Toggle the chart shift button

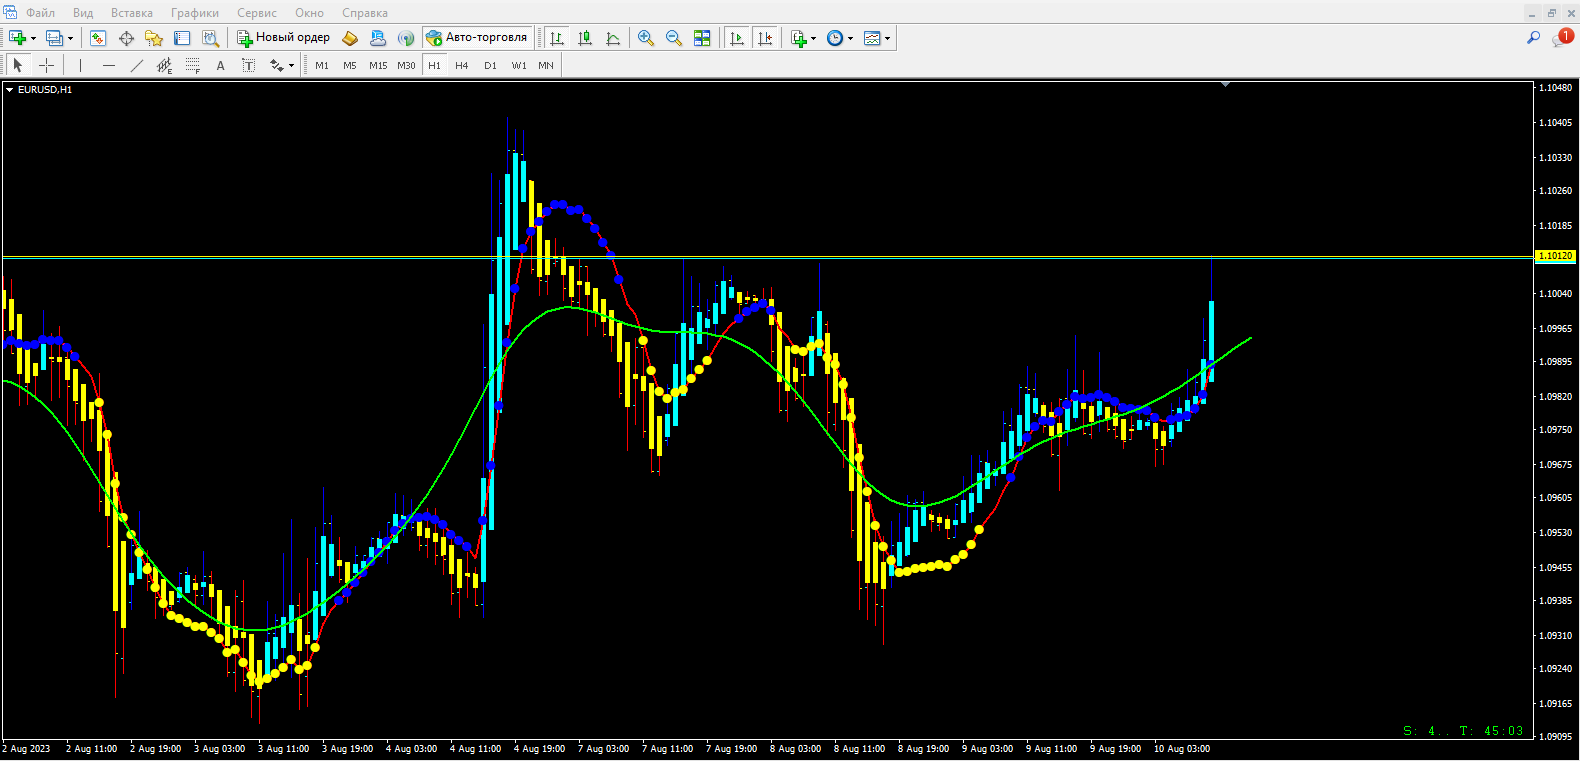(765, 38)
